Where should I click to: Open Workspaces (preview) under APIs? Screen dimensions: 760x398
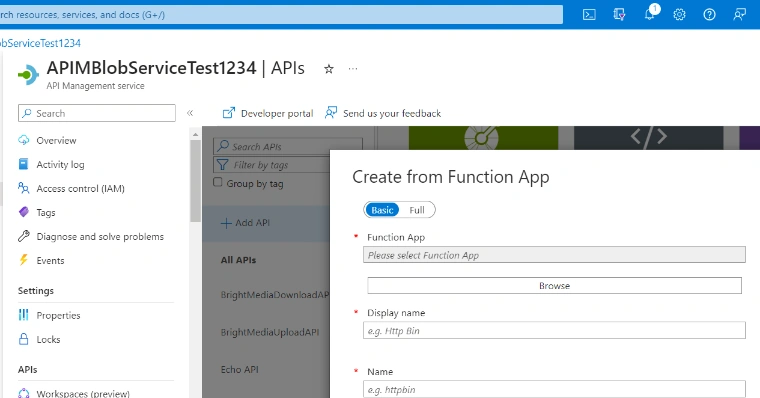83,393
